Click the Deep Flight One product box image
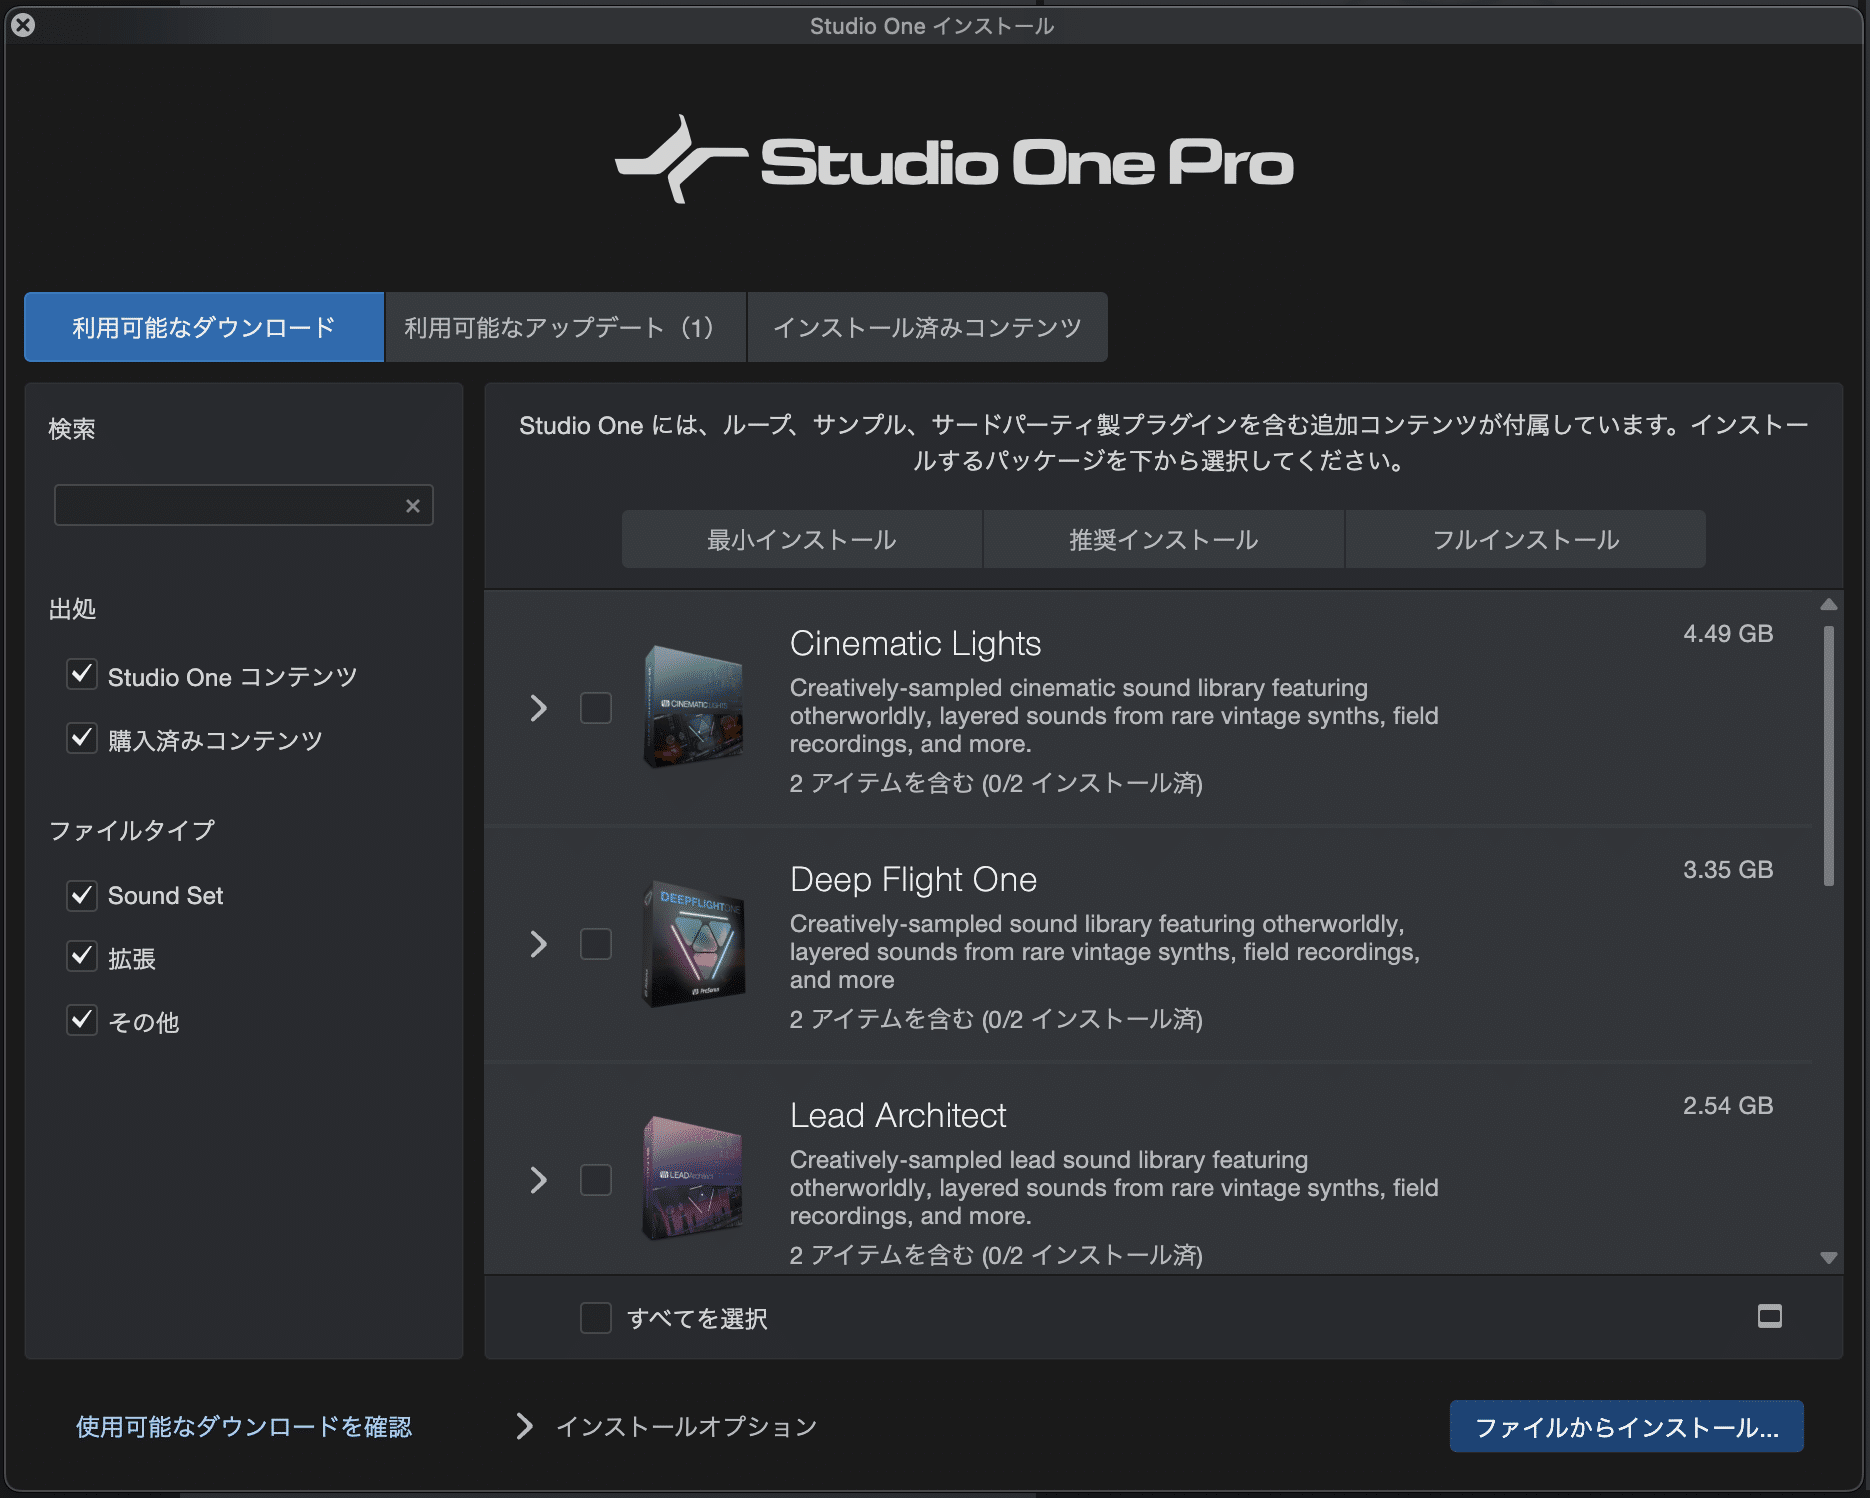The height and width of the screenshot is (1498, 1870). [693, 943]
